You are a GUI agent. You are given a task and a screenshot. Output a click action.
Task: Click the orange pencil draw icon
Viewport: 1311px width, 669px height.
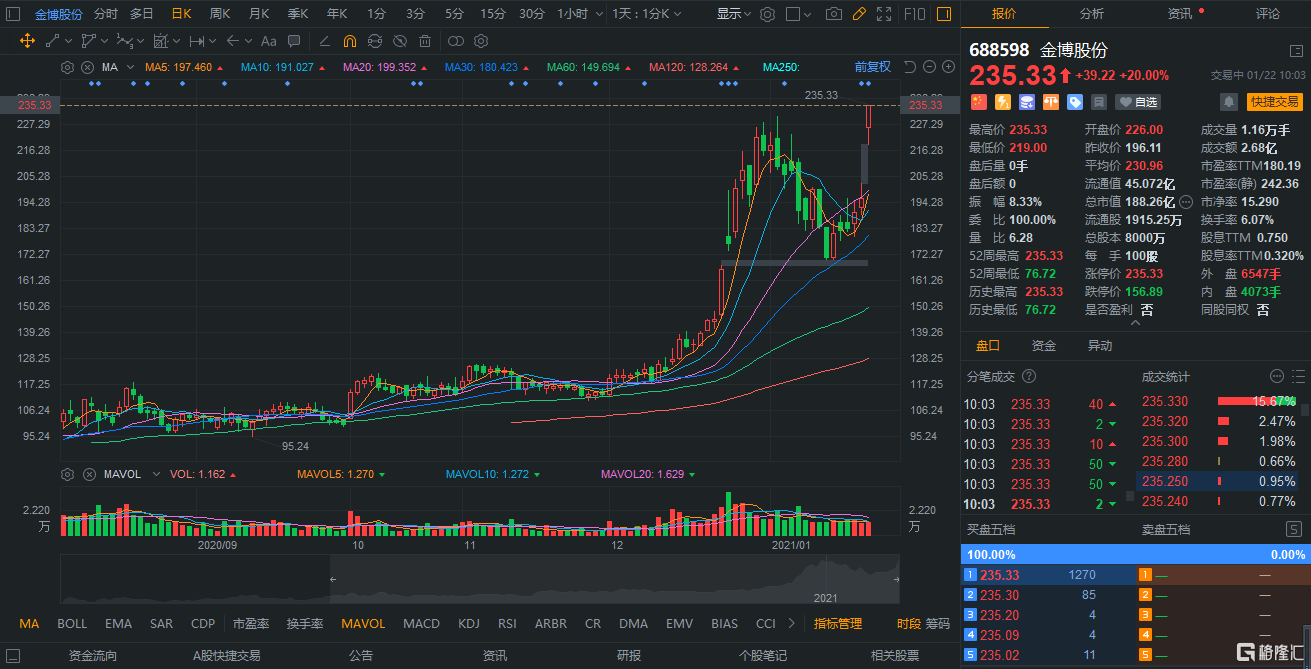(x=858, y=14)
